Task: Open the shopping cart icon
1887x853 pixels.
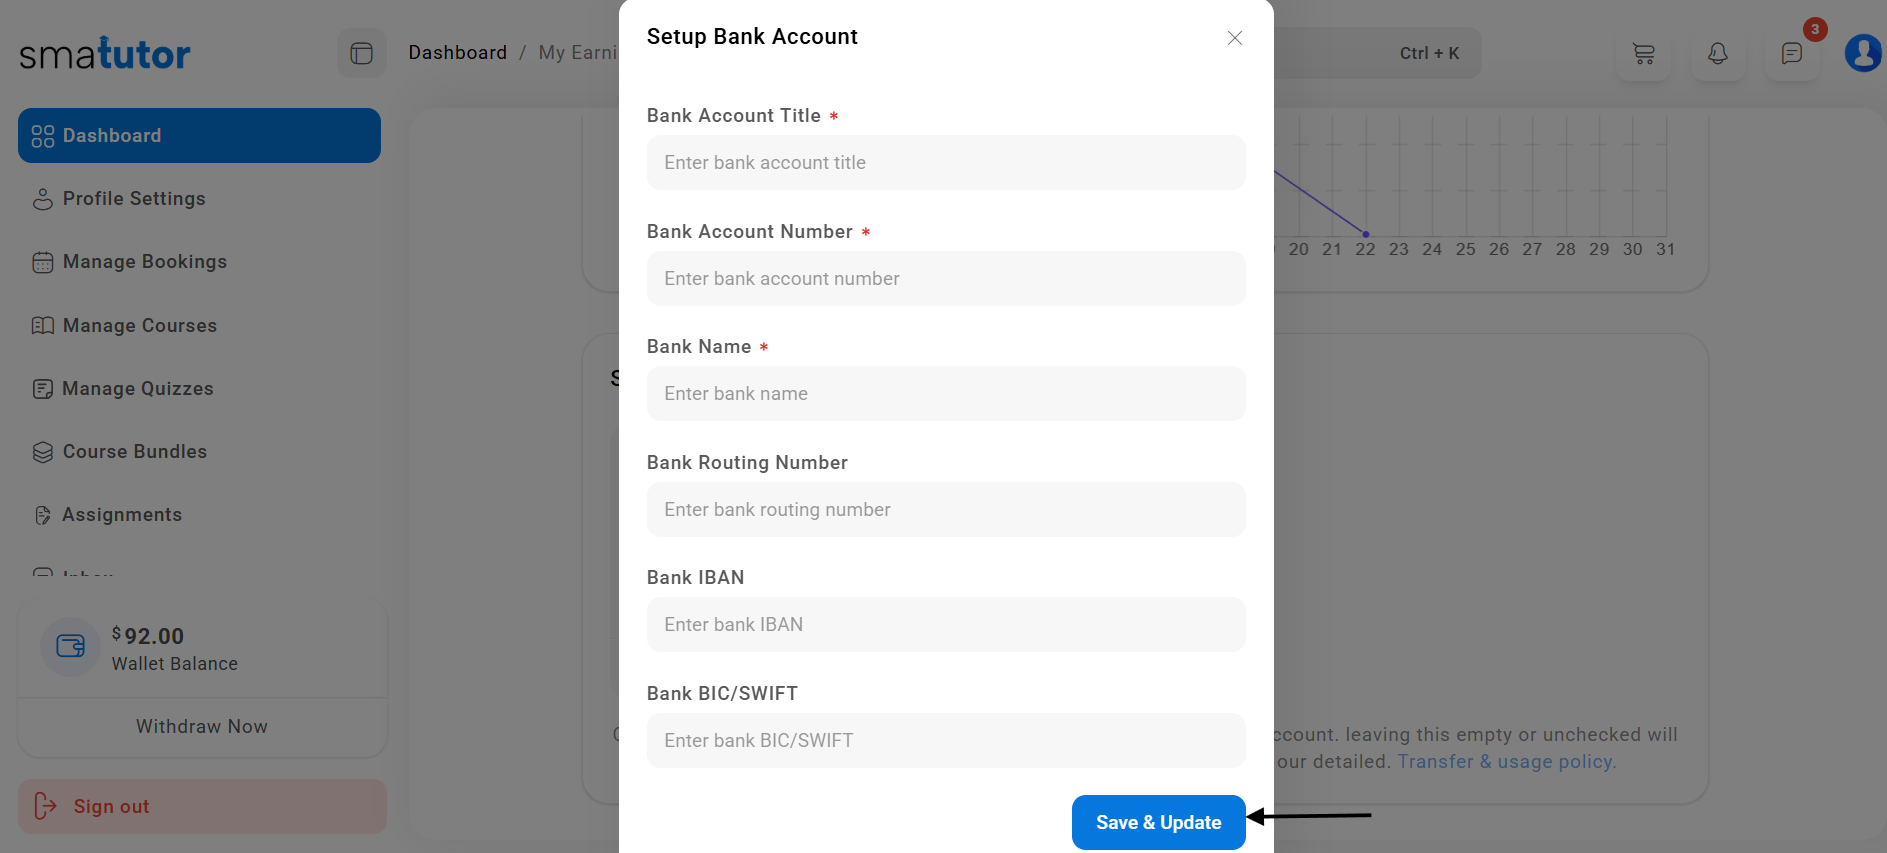Action: 1643,53
